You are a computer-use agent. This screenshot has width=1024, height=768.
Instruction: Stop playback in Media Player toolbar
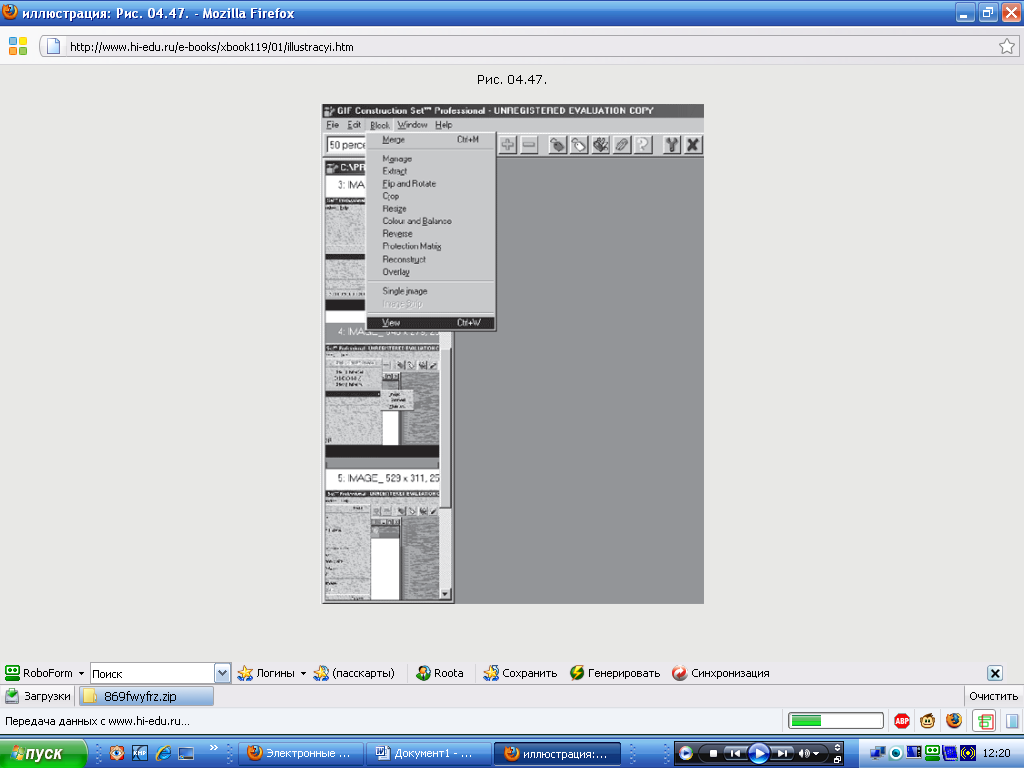713,754
